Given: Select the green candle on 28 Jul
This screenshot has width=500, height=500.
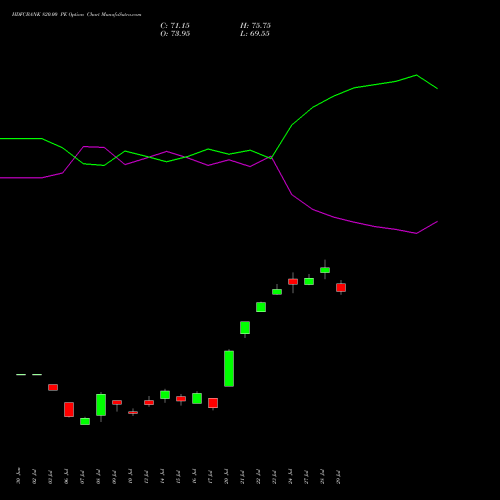Looking at the screenshot, I should [x=325, y=270].
